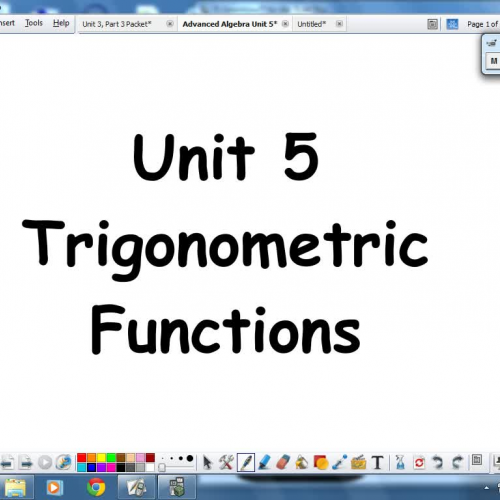Close the Untitled tab

[x=339, y=24]
